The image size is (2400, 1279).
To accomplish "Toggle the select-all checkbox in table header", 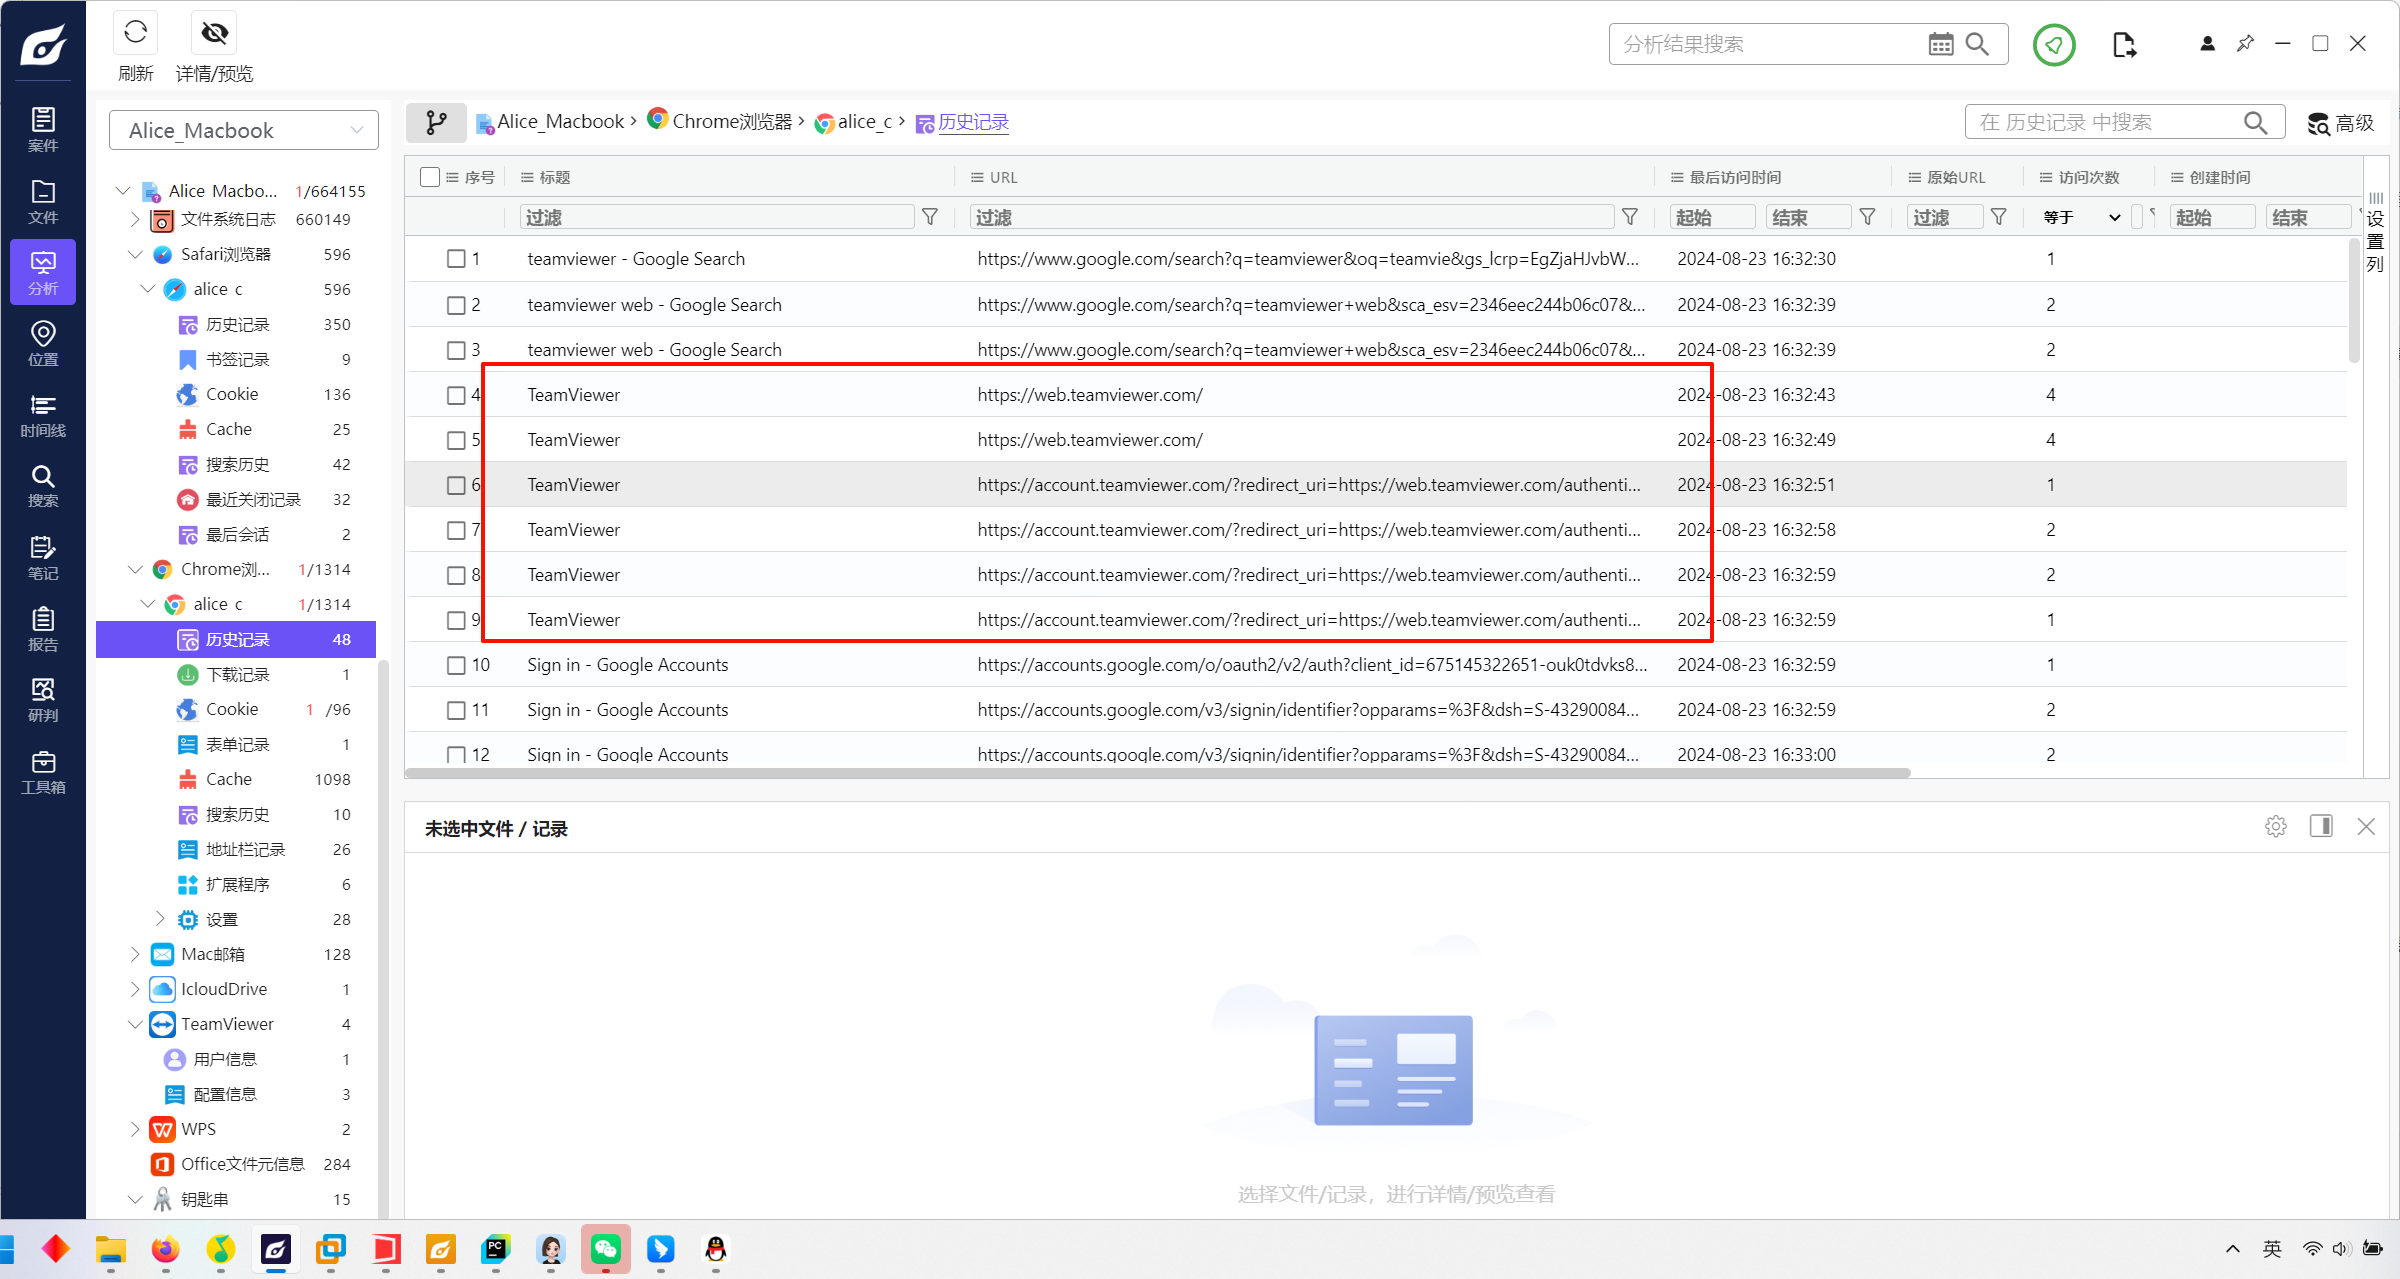I will tap(430, 177).
